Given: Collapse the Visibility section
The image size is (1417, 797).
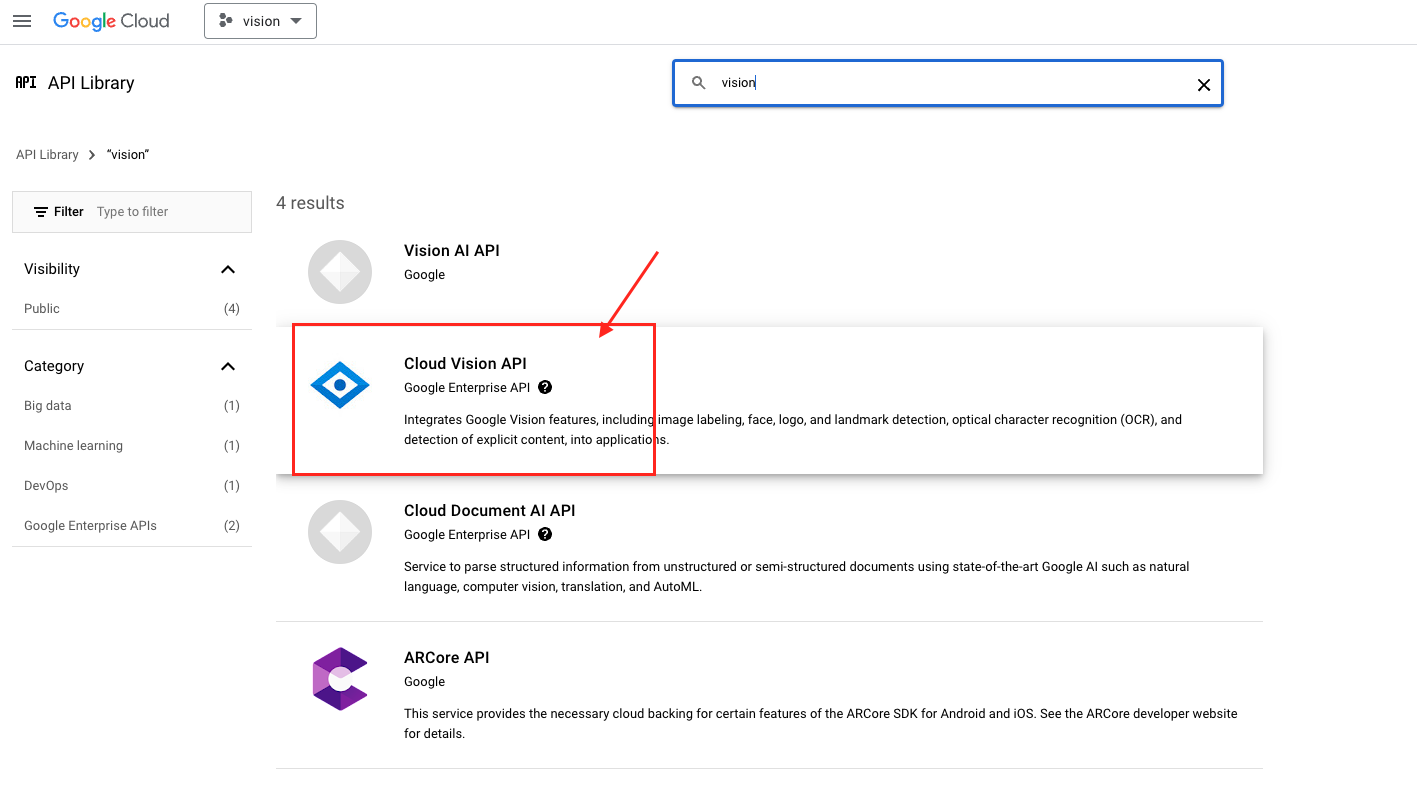Looking at the screenshot, I should point(228,269).
